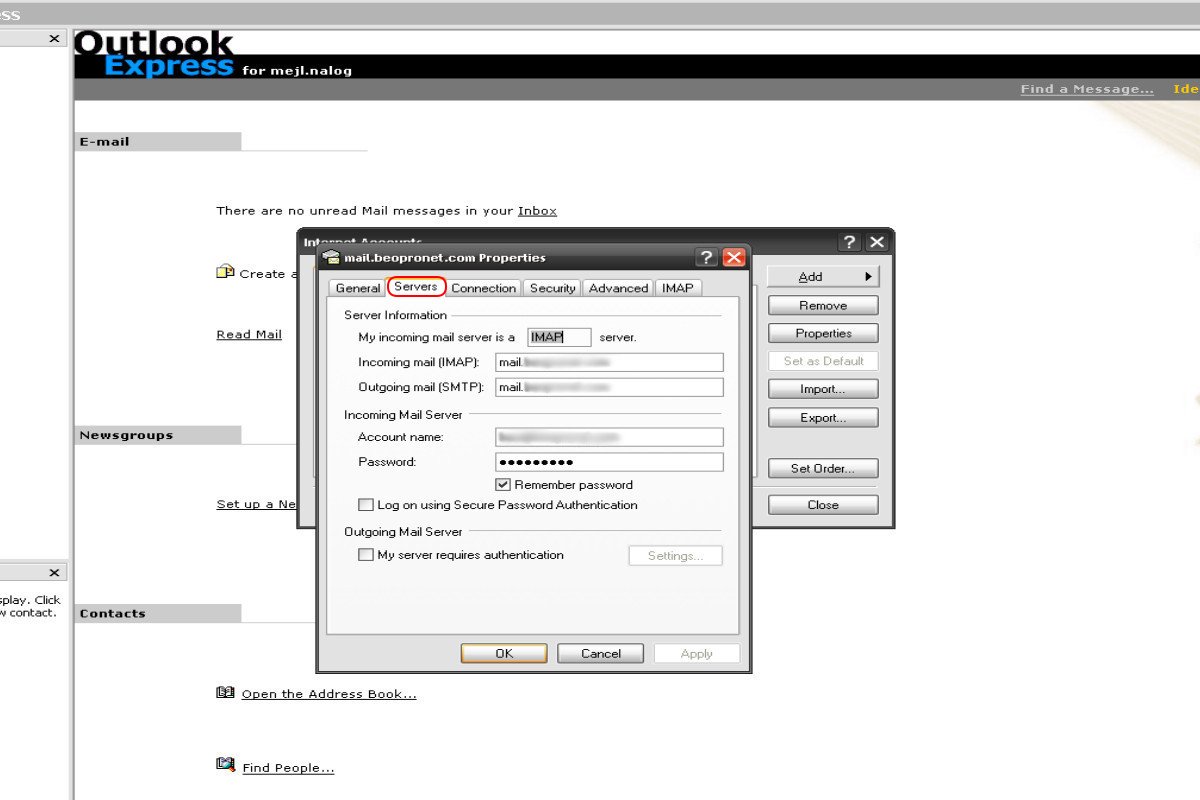The width and height of the screenshot is (1200, 800).
Task: Click Remove in Internet Accounts
Action: click(x=823, y=305)
